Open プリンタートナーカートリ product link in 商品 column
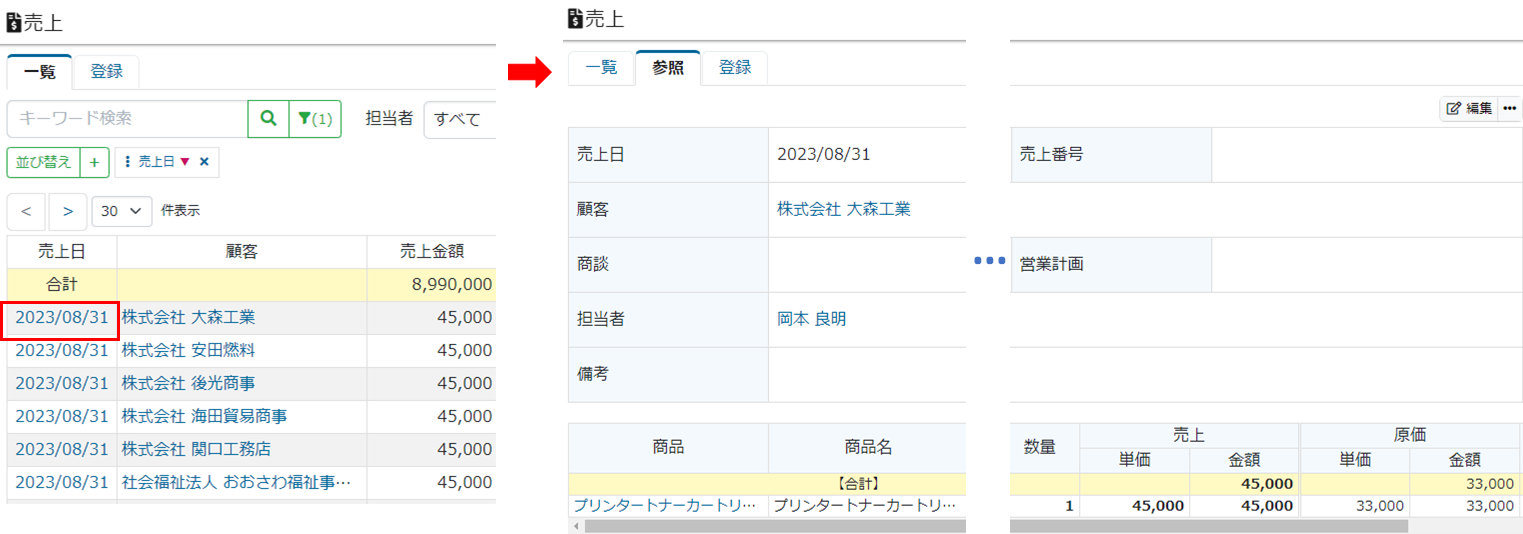 pos(665,506)
